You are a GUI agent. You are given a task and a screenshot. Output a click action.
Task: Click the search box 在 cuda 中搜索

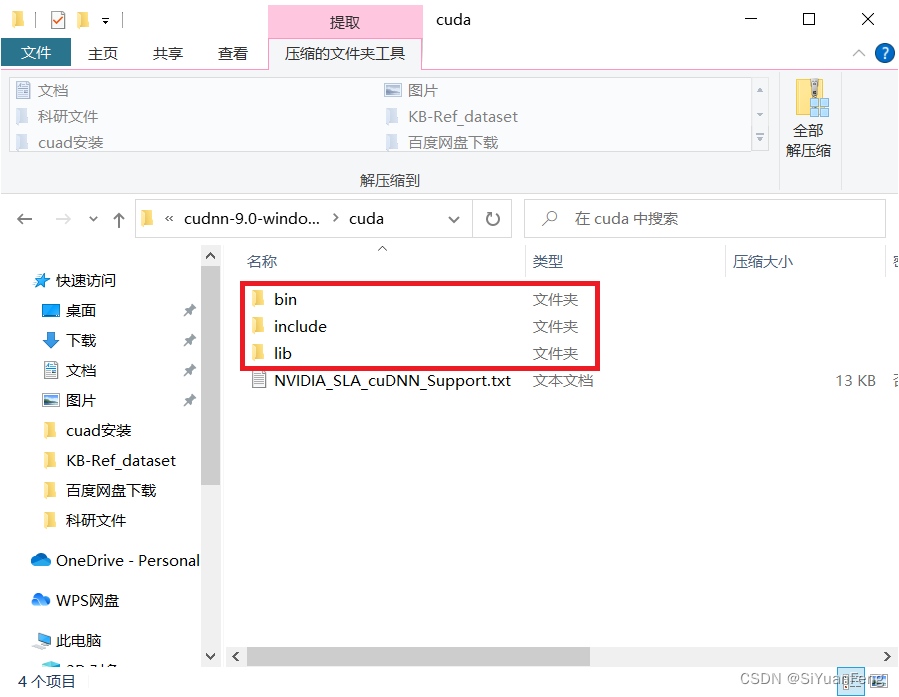click(705, 218)
